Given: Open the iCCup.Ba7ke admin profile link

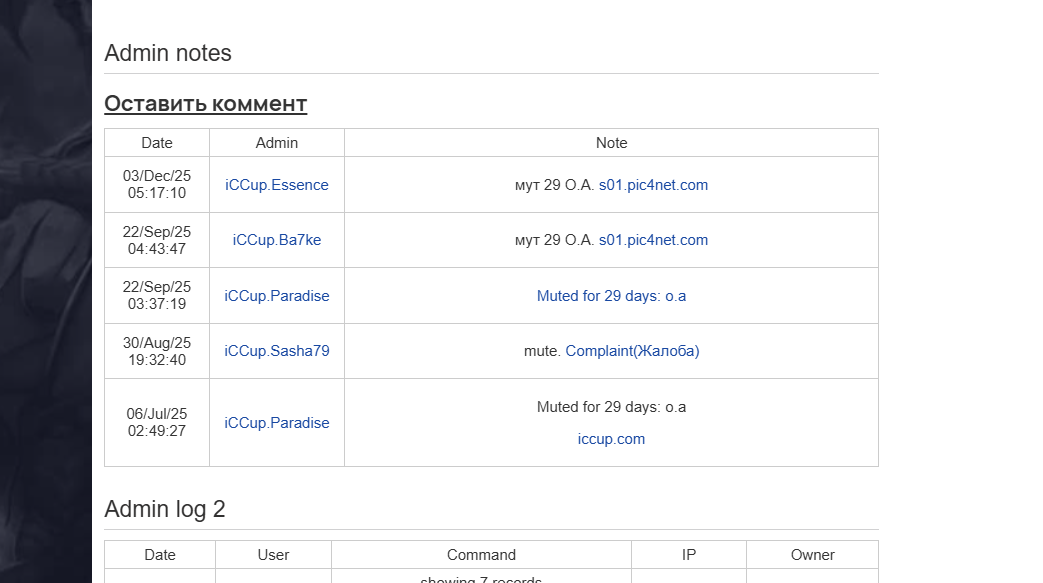Looking at the screenshot, I should (277, 240).
